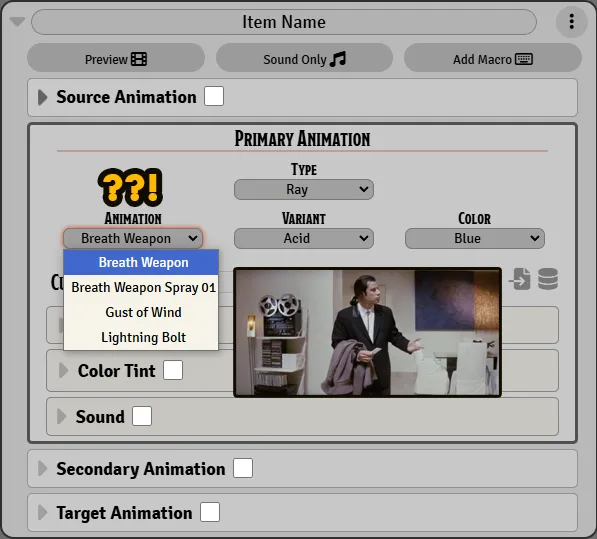This screenshot has width=597, height=539.
Task: Click the import file icon
Action: pos(520,279)
